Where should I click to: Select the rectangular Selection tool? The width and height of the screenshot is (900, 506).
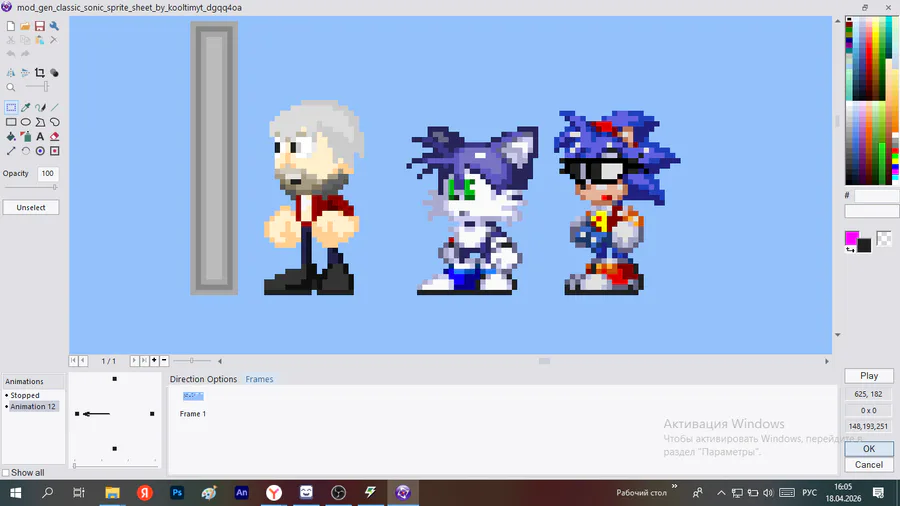[11, 107]
